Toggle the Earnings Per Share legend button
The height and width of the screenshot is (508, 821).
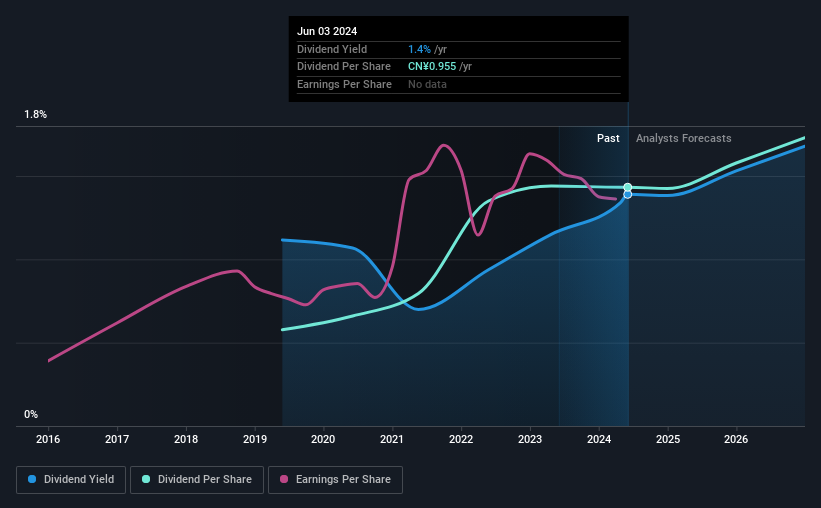335,480
